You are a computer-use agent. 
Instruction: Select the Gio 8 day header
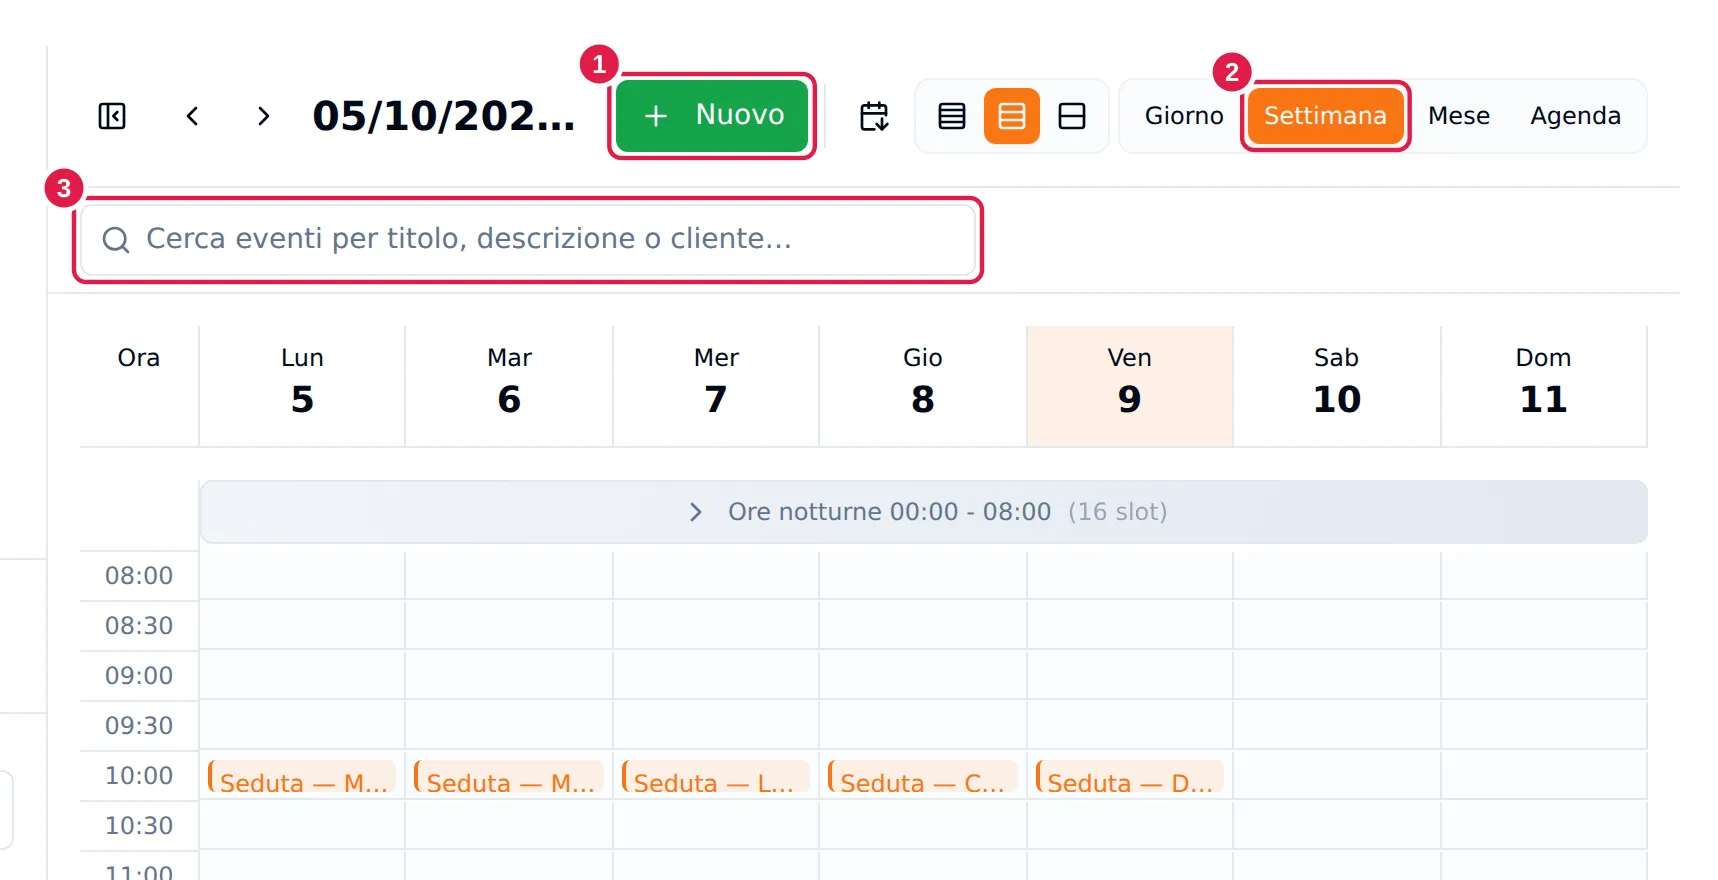coord(923,386)
